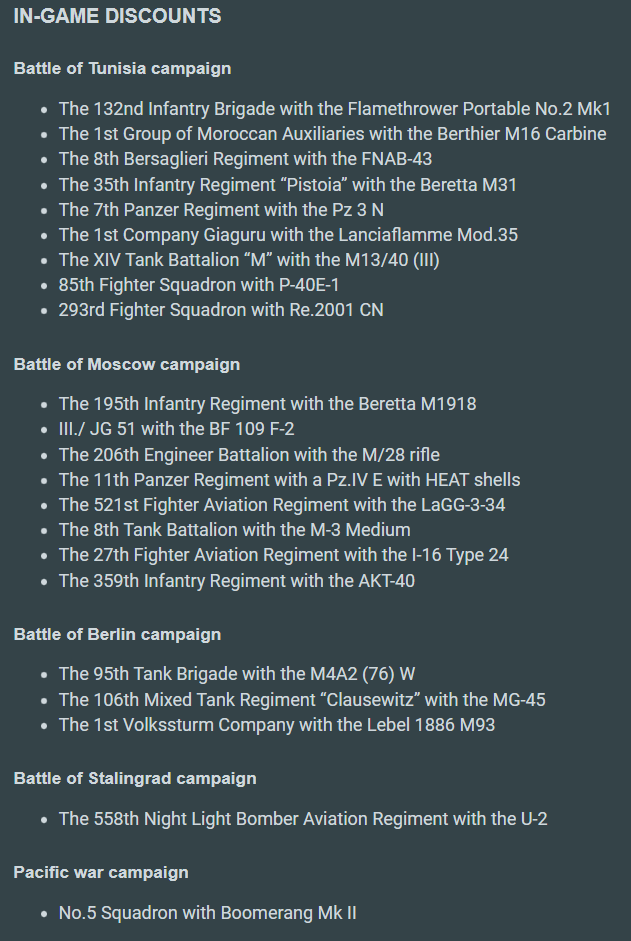Click the 8th Tank Battalion M-3 Medium item
This screenshot has width=631, height=941.
pos(234,530)
